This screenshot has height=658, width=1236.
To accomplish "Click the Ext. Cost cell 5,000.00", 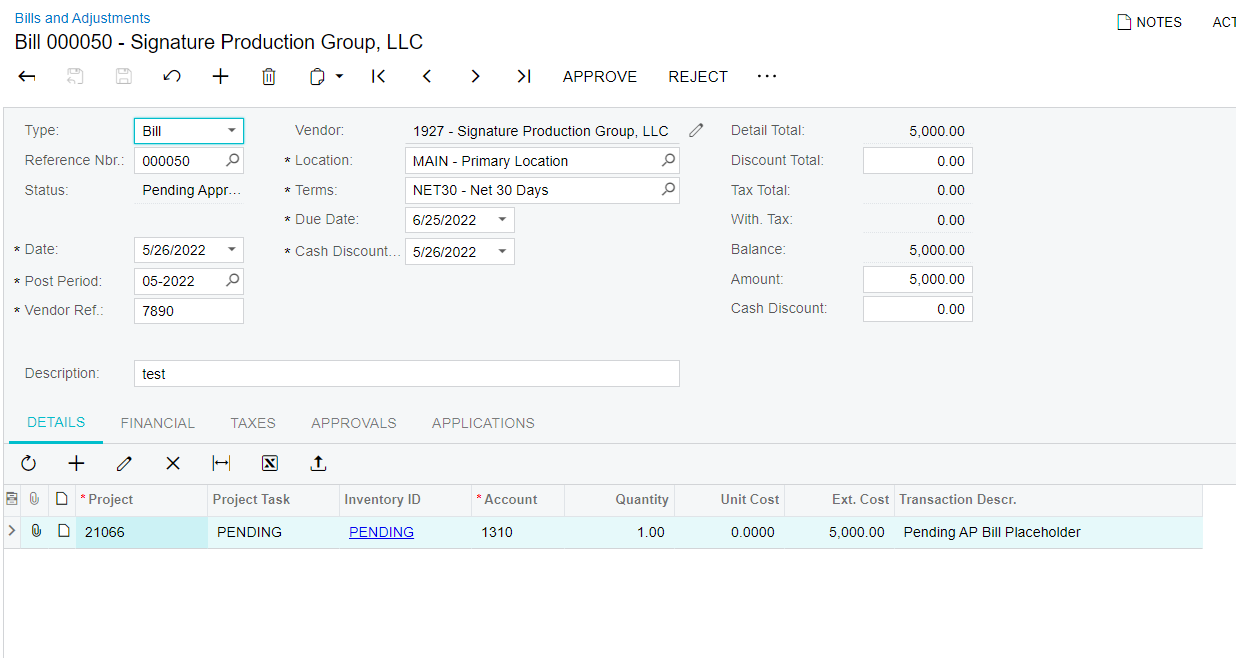I will point(839,532).
